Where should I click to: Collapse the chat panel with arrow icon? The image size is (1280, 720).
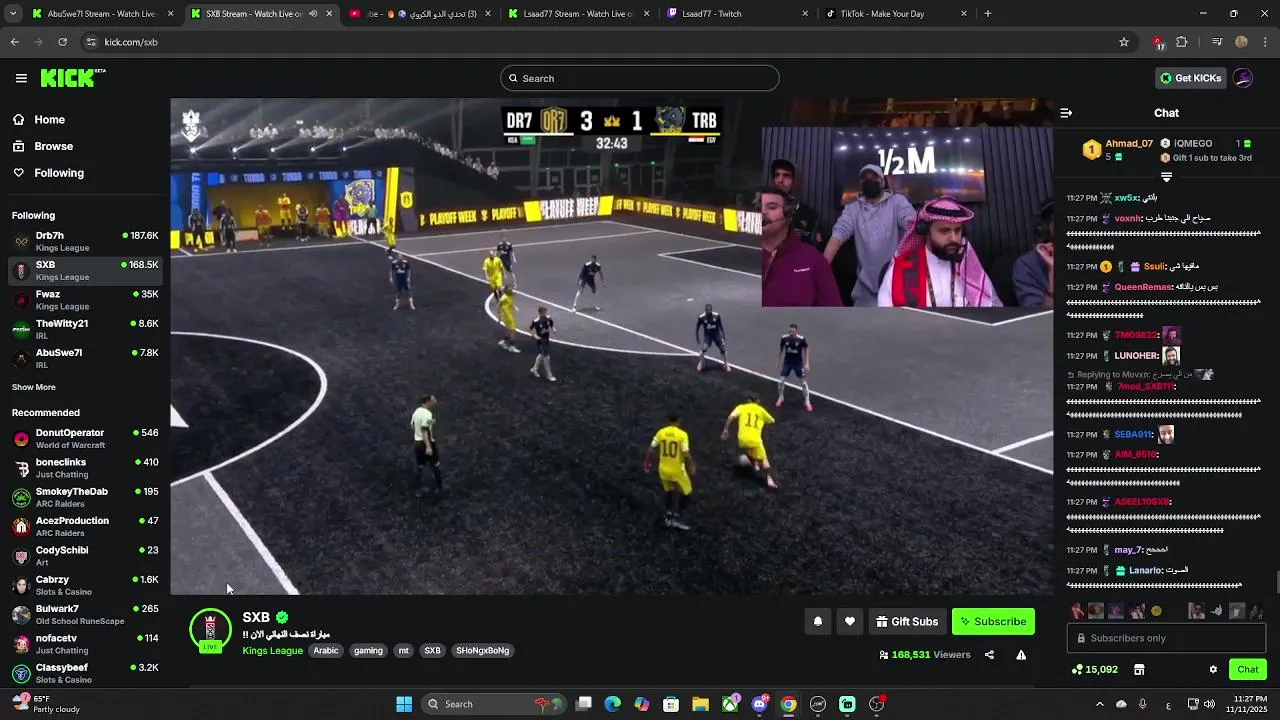[1066, 113]
